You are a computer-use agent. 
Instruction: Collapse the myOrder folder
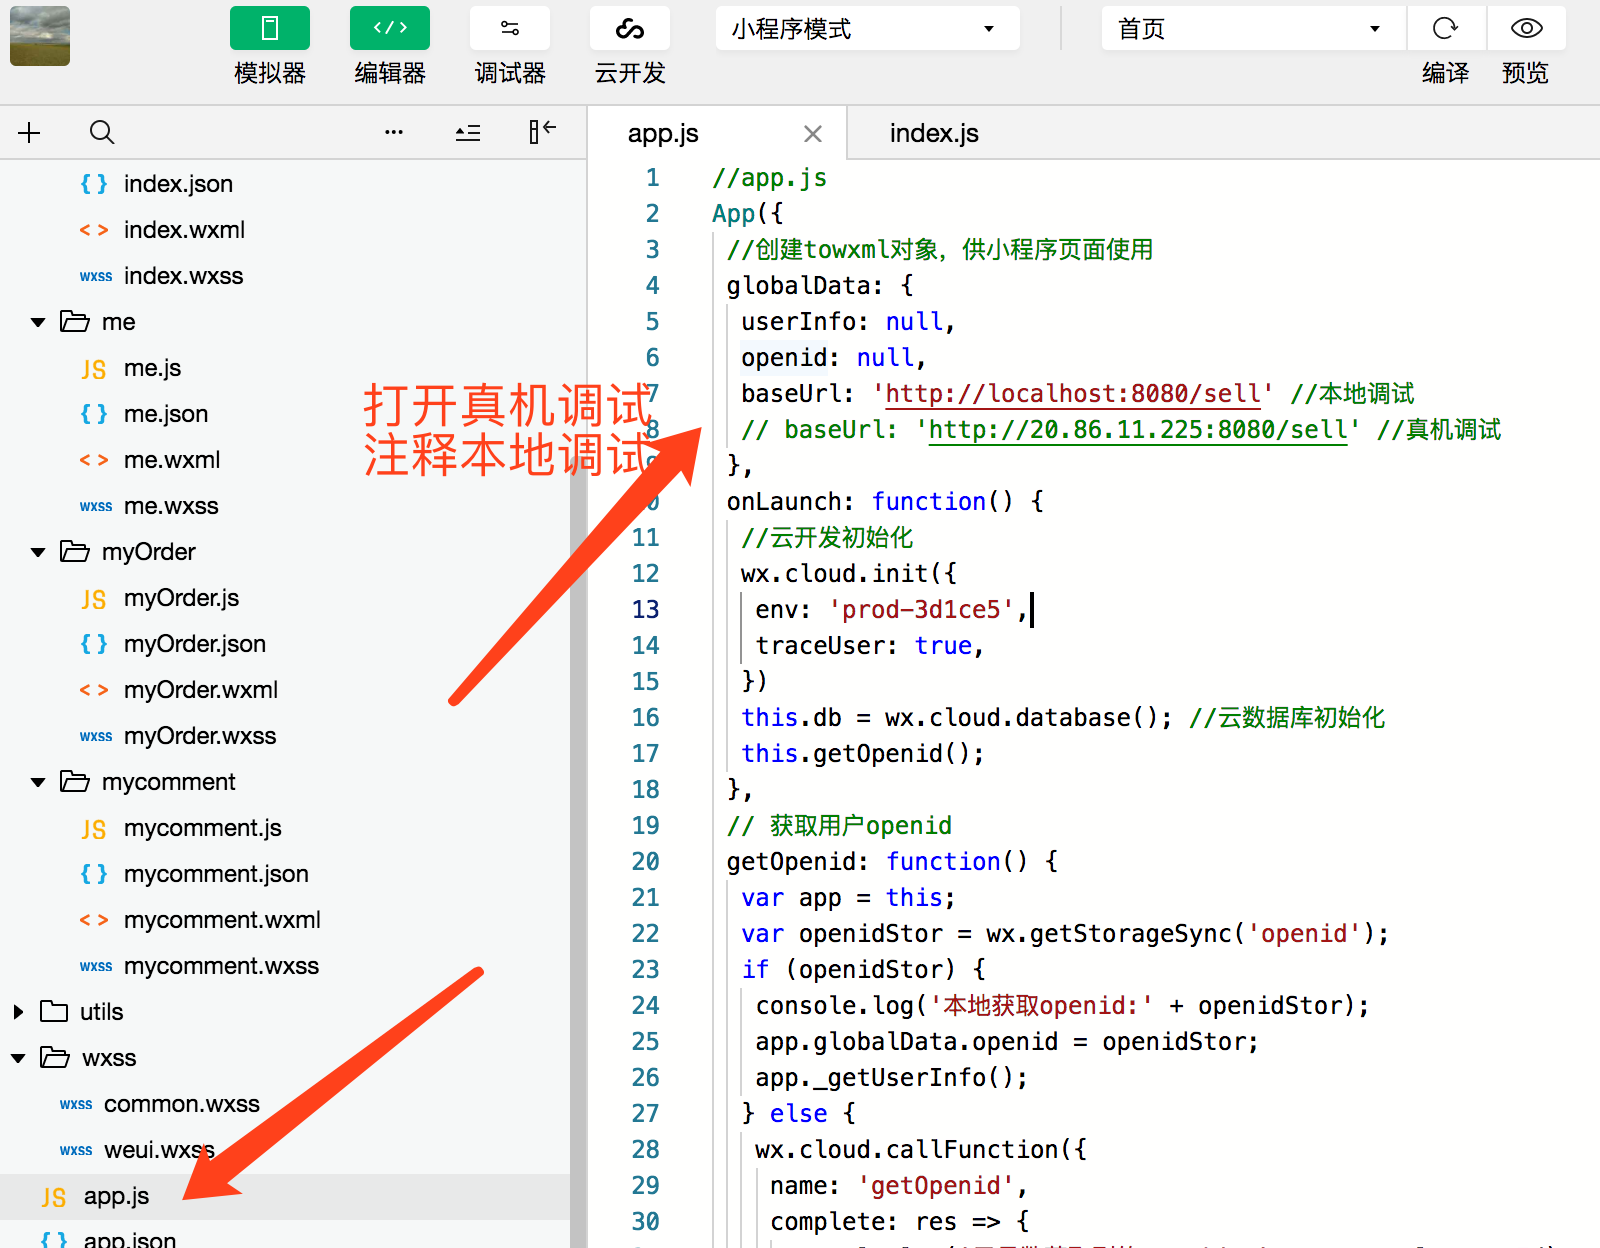click(38, 552)
